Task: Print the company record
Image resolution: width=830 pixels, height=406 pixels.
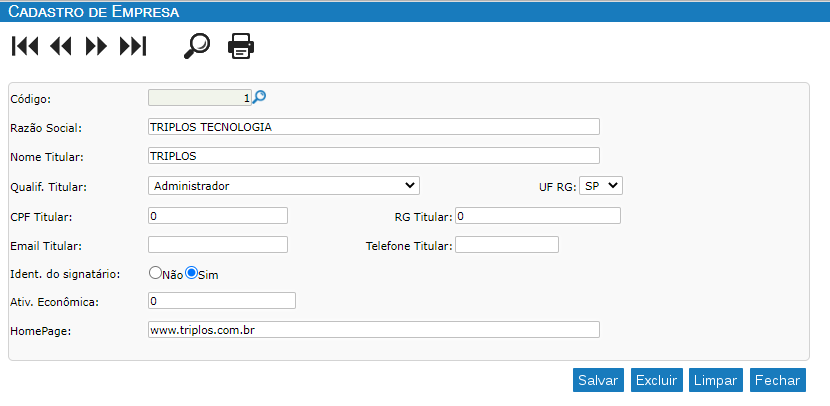Action: (241, 46)
